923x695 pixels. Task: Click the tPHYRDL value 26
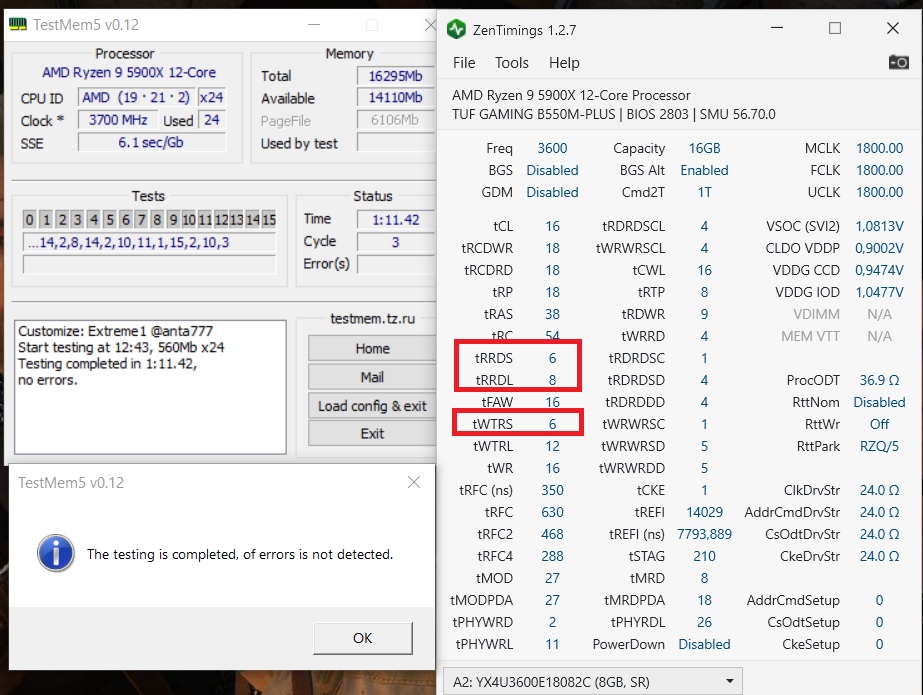[704, 622]
